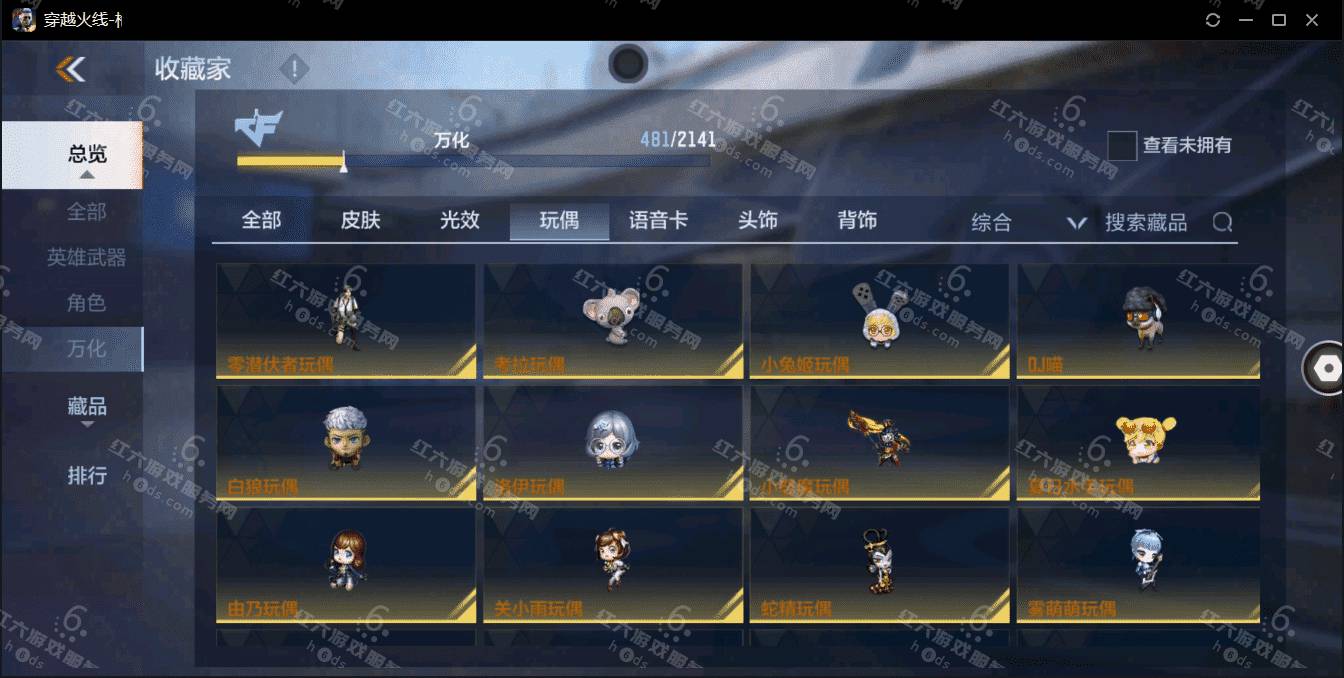Select the 小兔姬玩偶 doll item

[x=879, y=321]
